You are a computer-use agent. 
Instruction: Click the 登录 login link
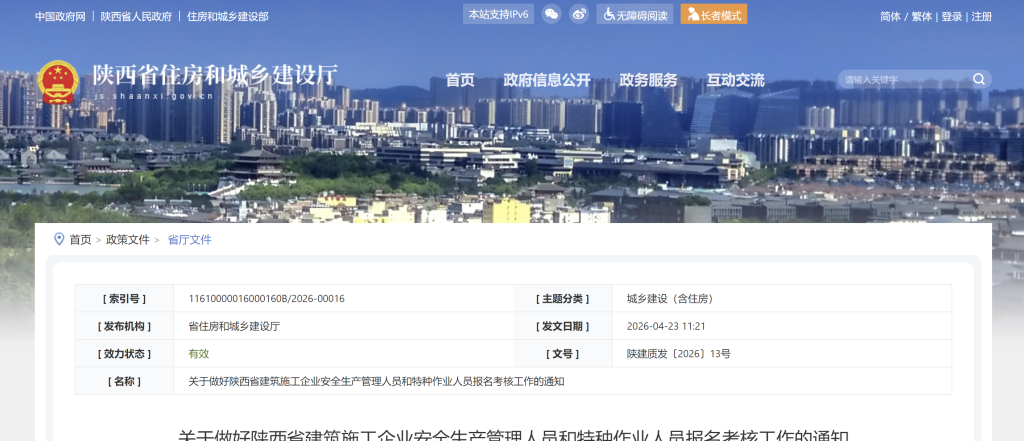click(951, 17)
